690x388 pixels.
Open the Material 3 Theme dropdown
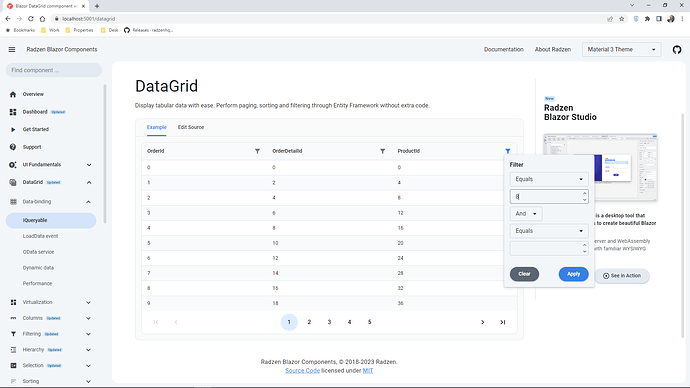tap(621, 50)
